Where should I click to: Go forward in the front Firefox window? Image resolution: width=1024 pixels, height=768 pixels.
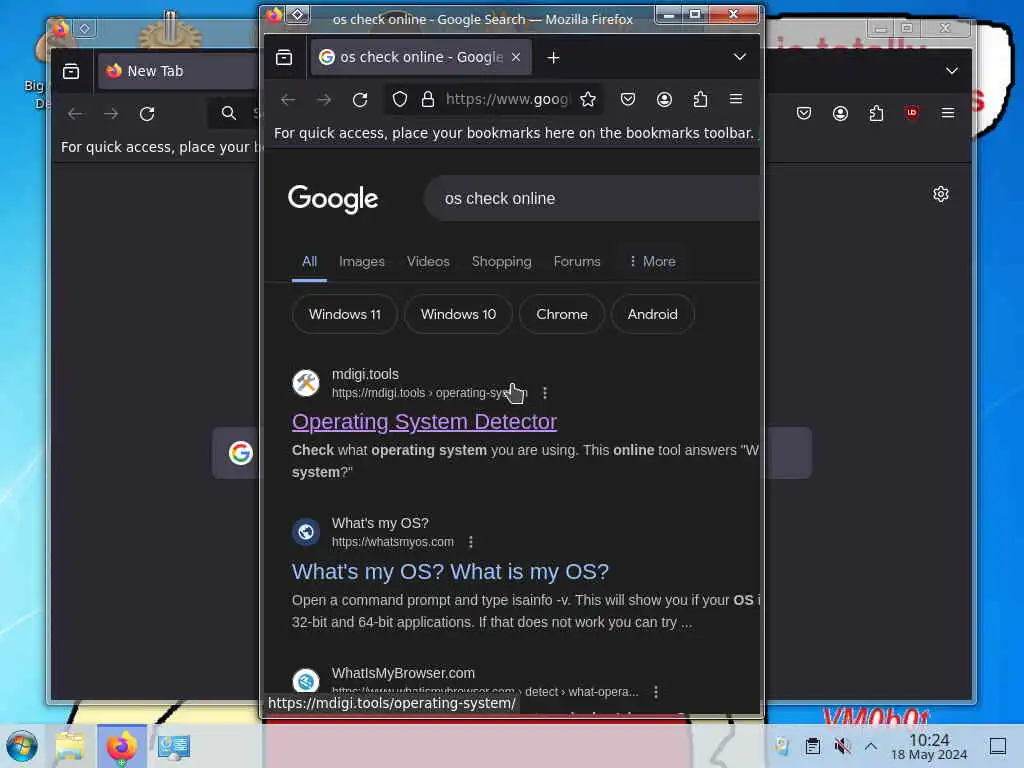(x=324, y=99)
